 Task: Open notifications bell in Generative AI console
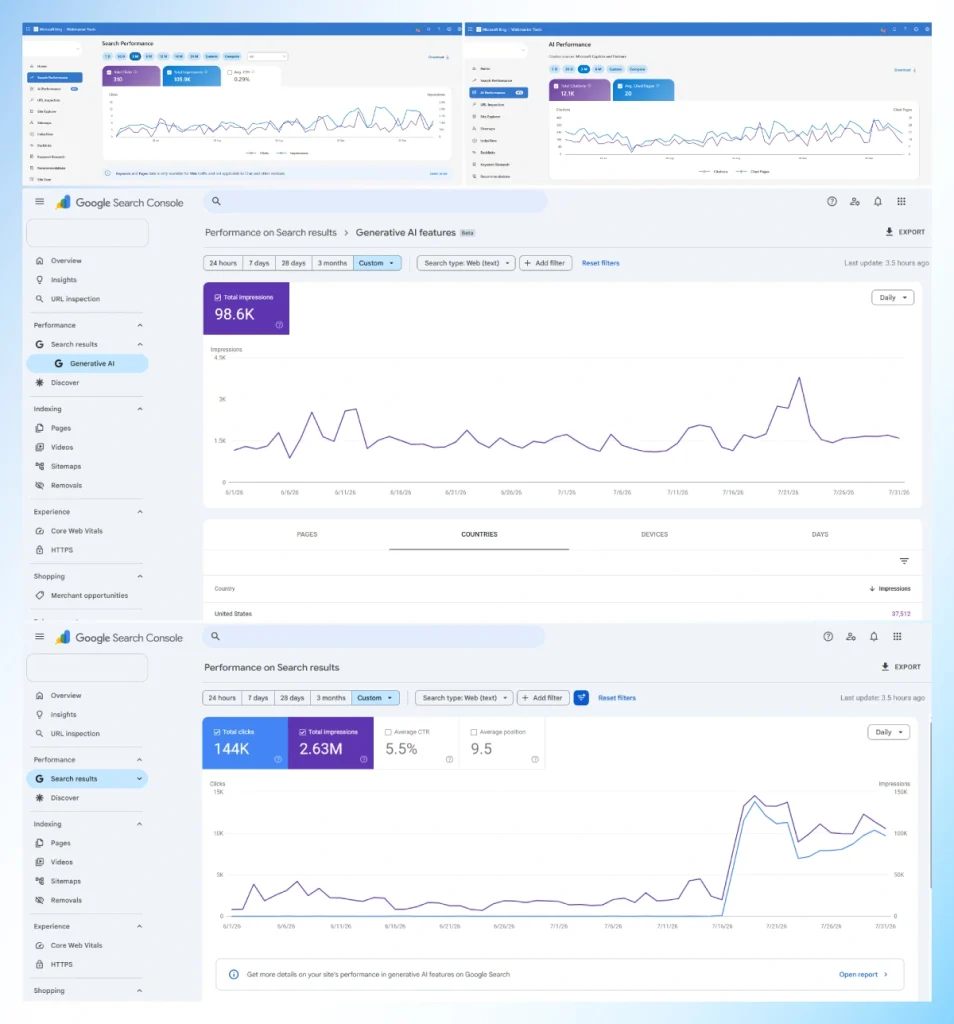click(x=878, y=202)
